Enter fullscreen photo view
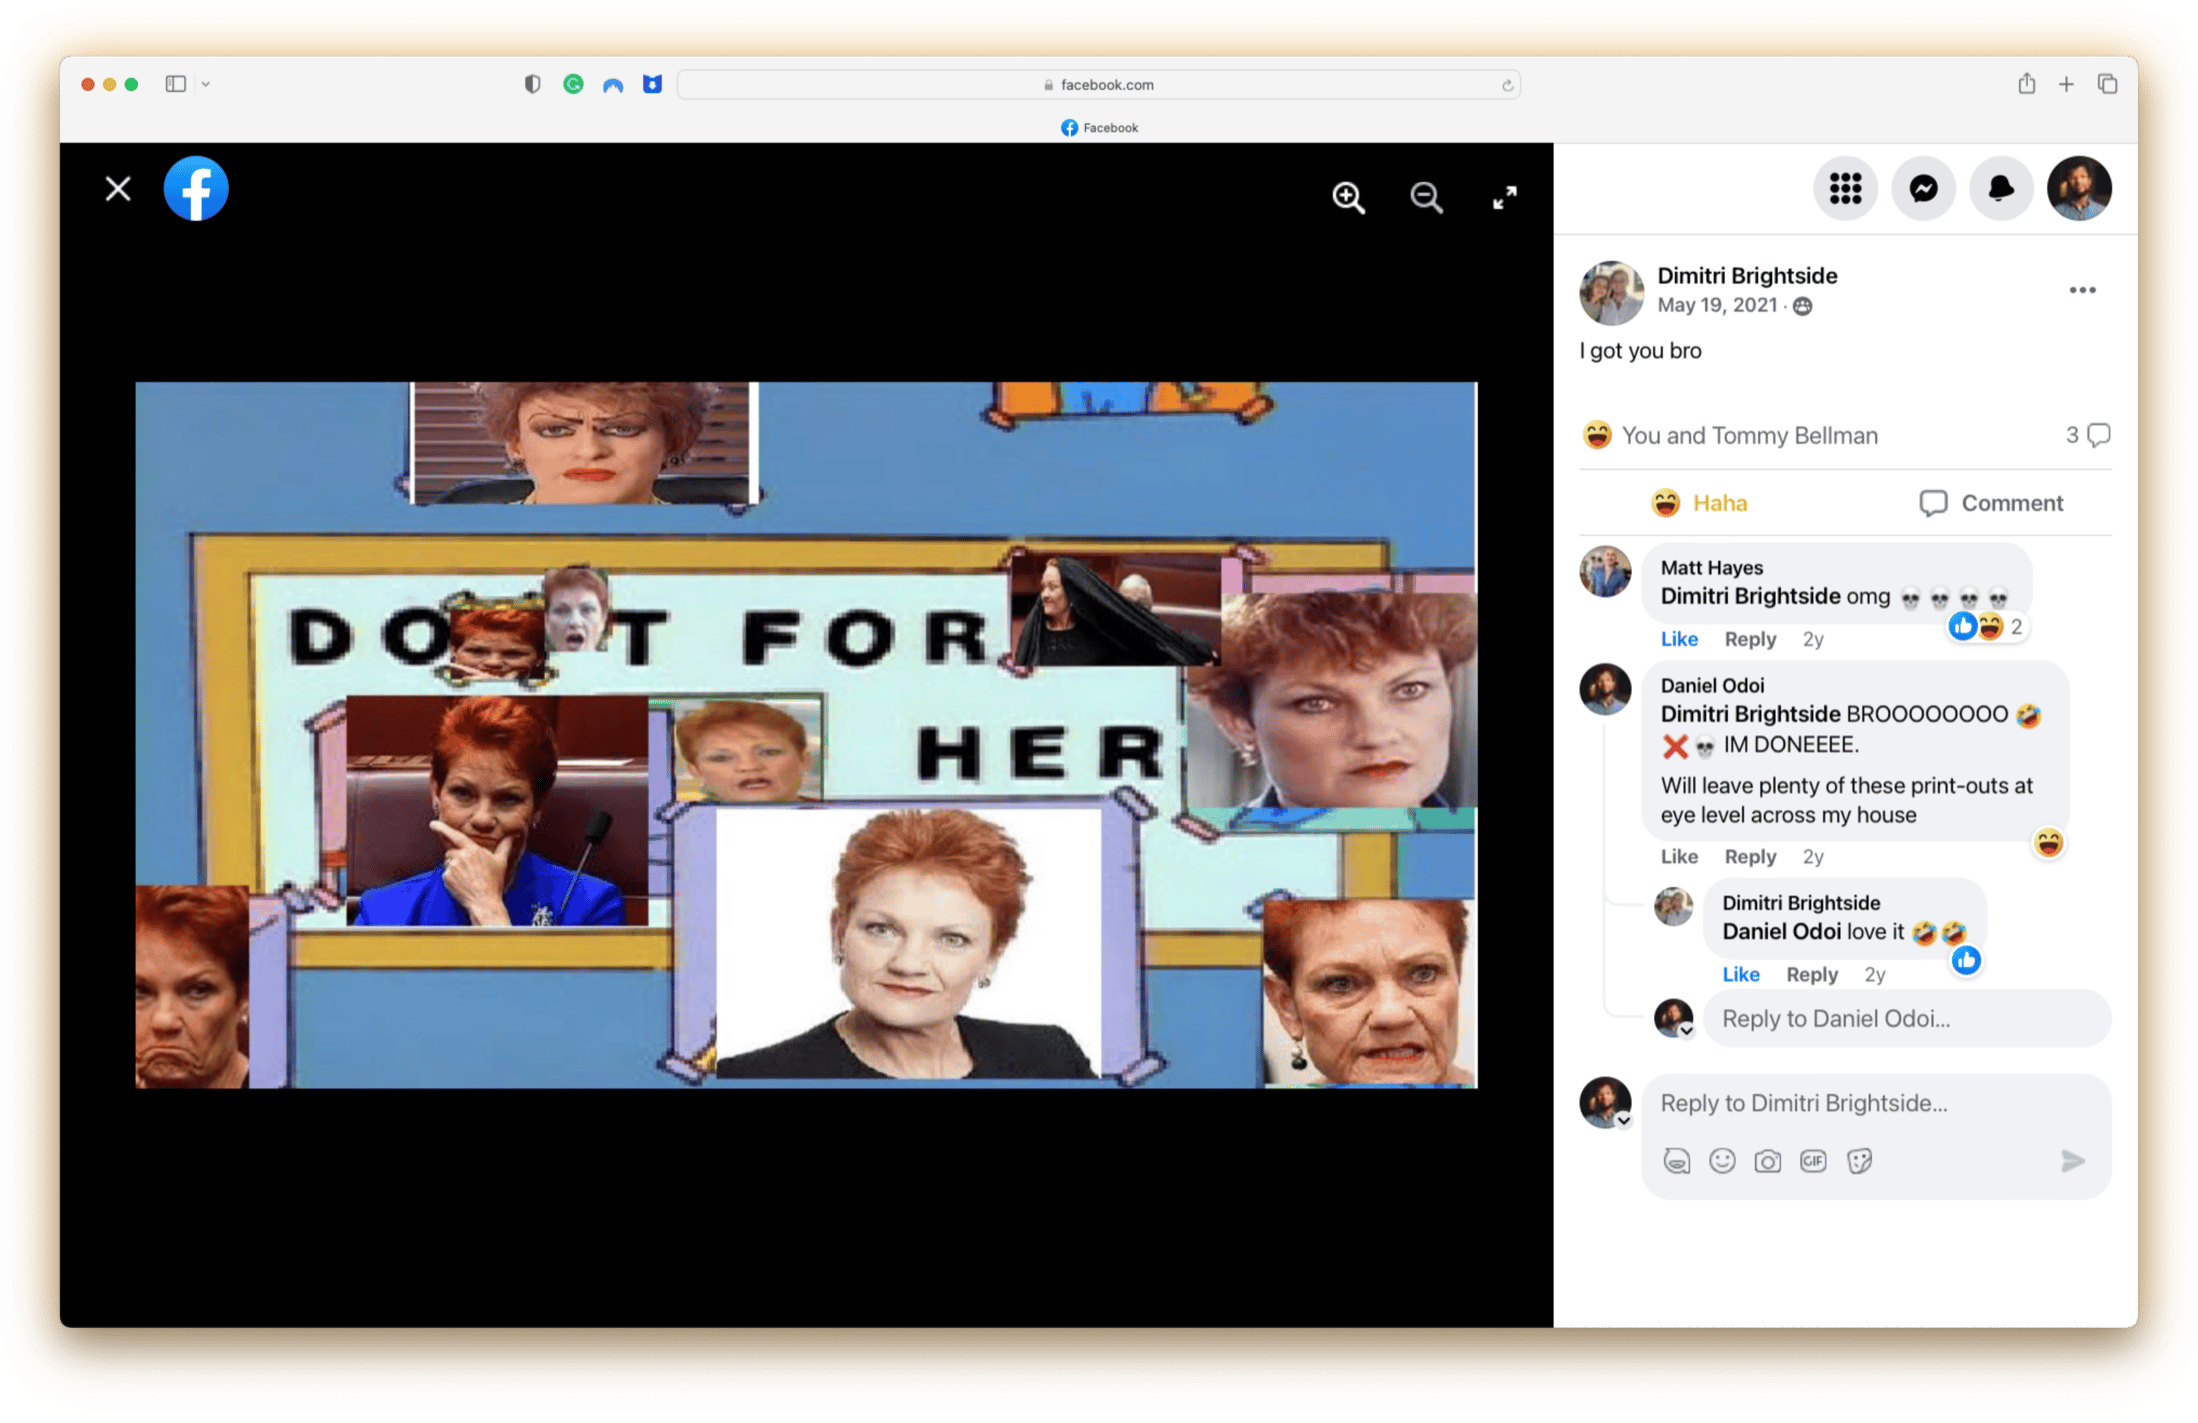 point(1504,197)
